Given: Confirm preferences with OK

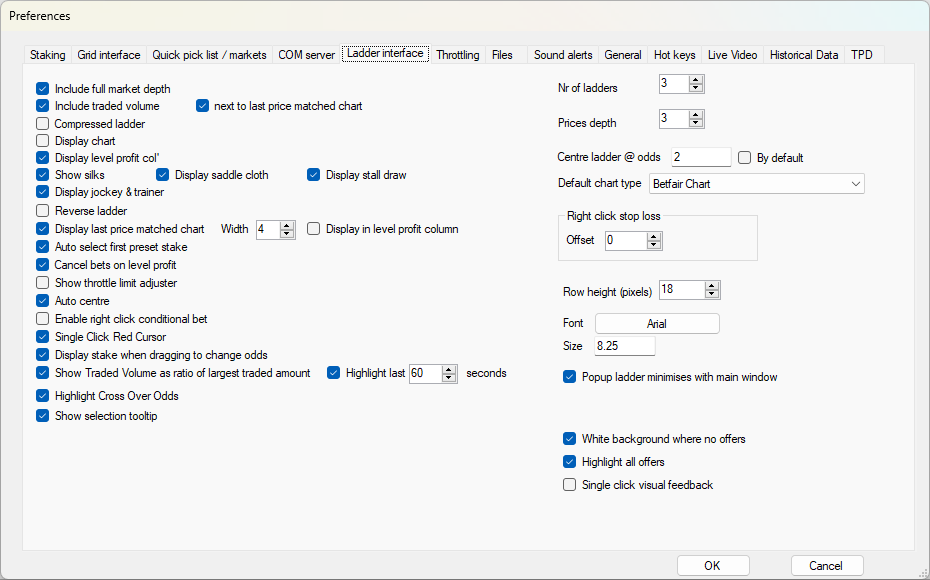Looking at the screenshot, I should point(713,566).
